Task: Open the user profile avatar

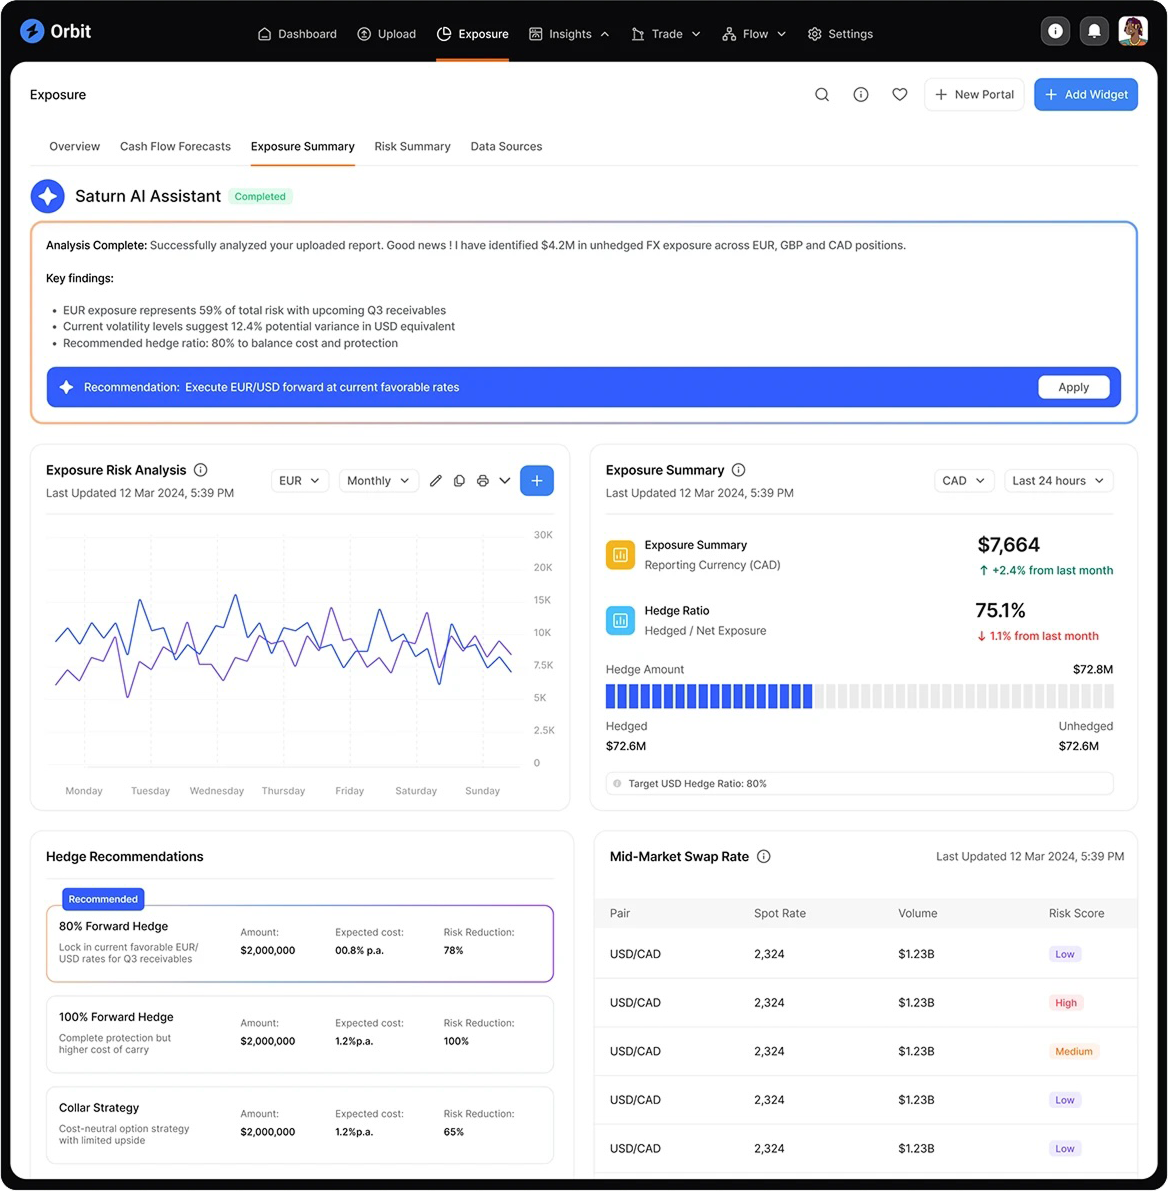Action: tap(1133, 32)
